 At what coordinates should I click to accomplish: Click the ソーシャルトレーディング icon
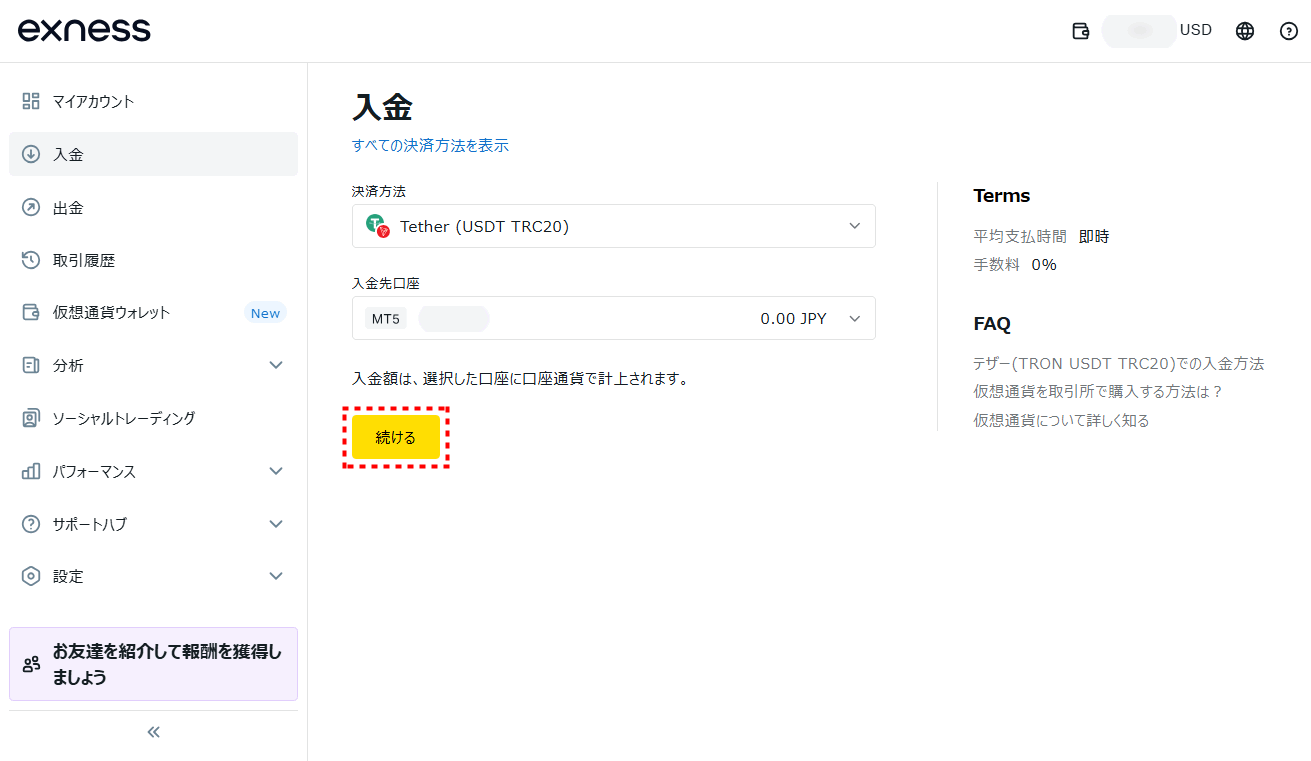click(x=31, y=418)
